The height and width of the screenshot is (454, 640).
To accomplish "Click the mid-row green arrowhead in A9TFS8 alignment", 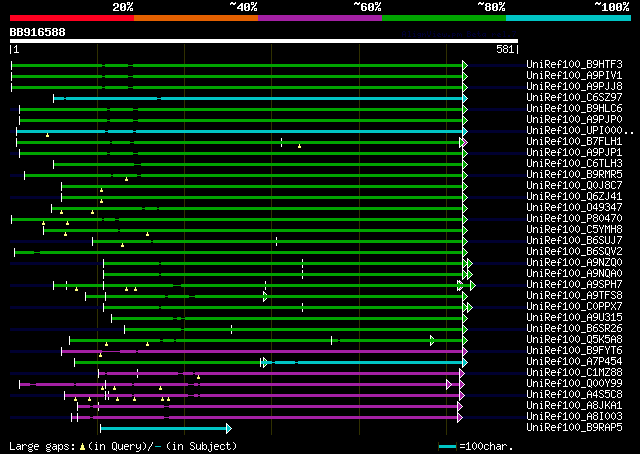I will tap(265, 296).
